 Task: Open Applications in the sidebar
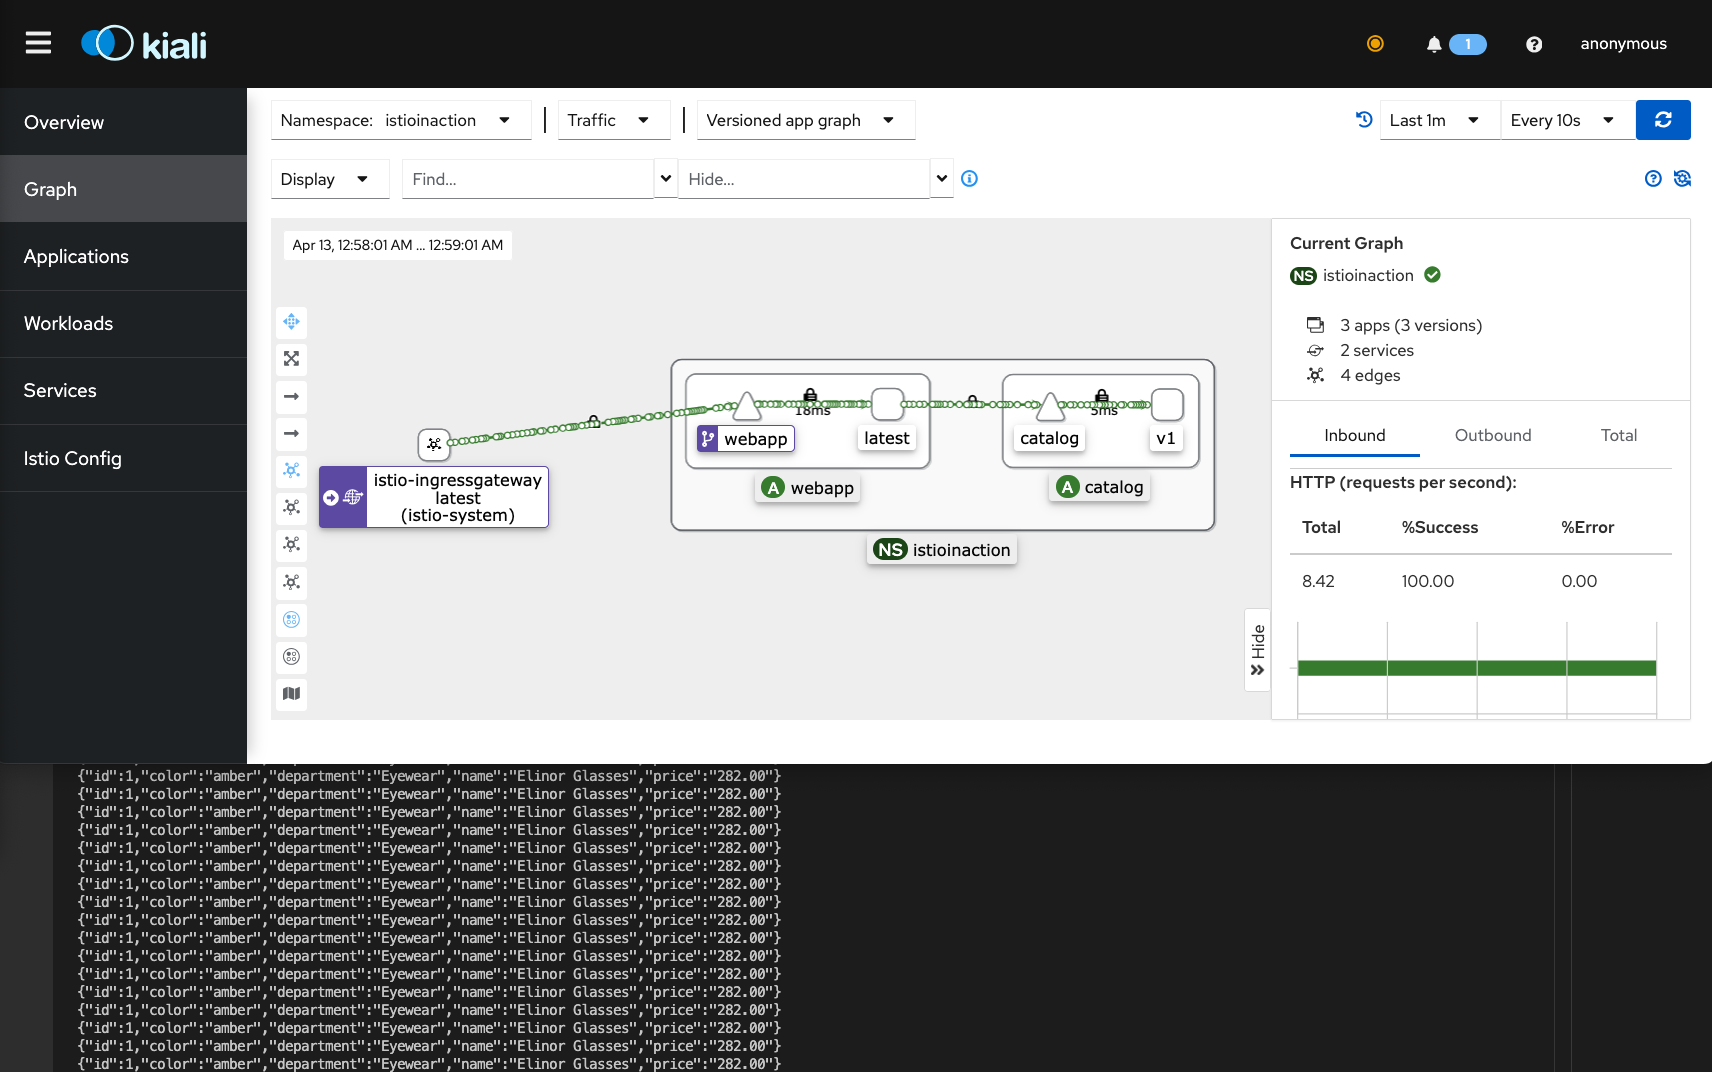tap(123, 256)
